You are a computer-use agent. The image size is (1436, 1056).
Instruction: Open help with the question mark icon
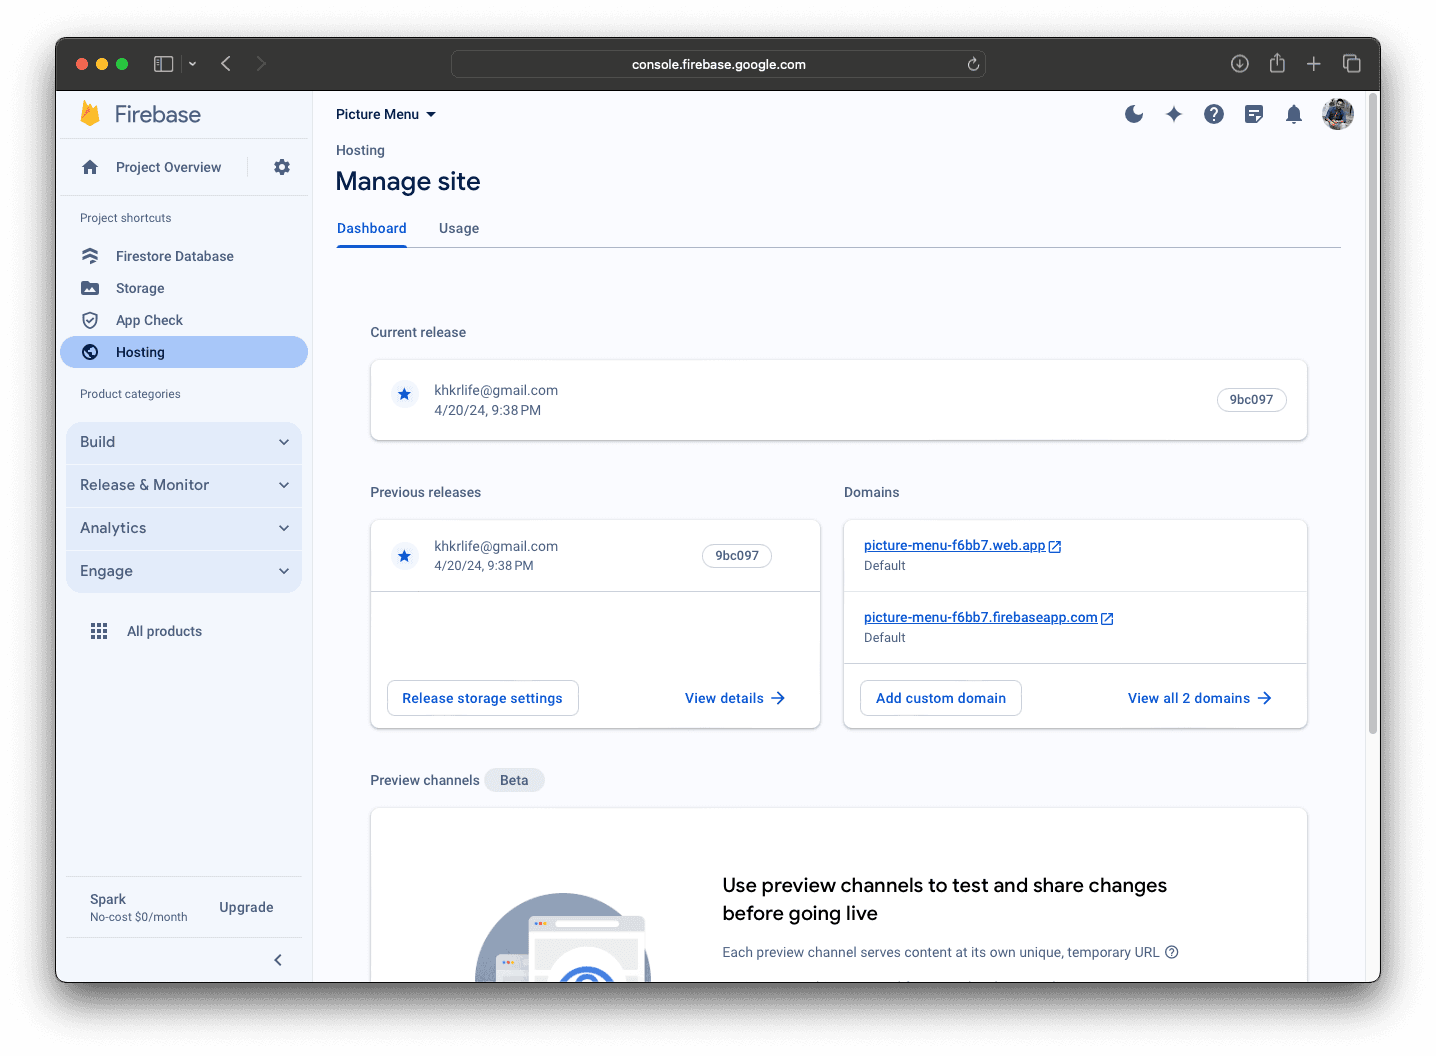point(1214,114)
